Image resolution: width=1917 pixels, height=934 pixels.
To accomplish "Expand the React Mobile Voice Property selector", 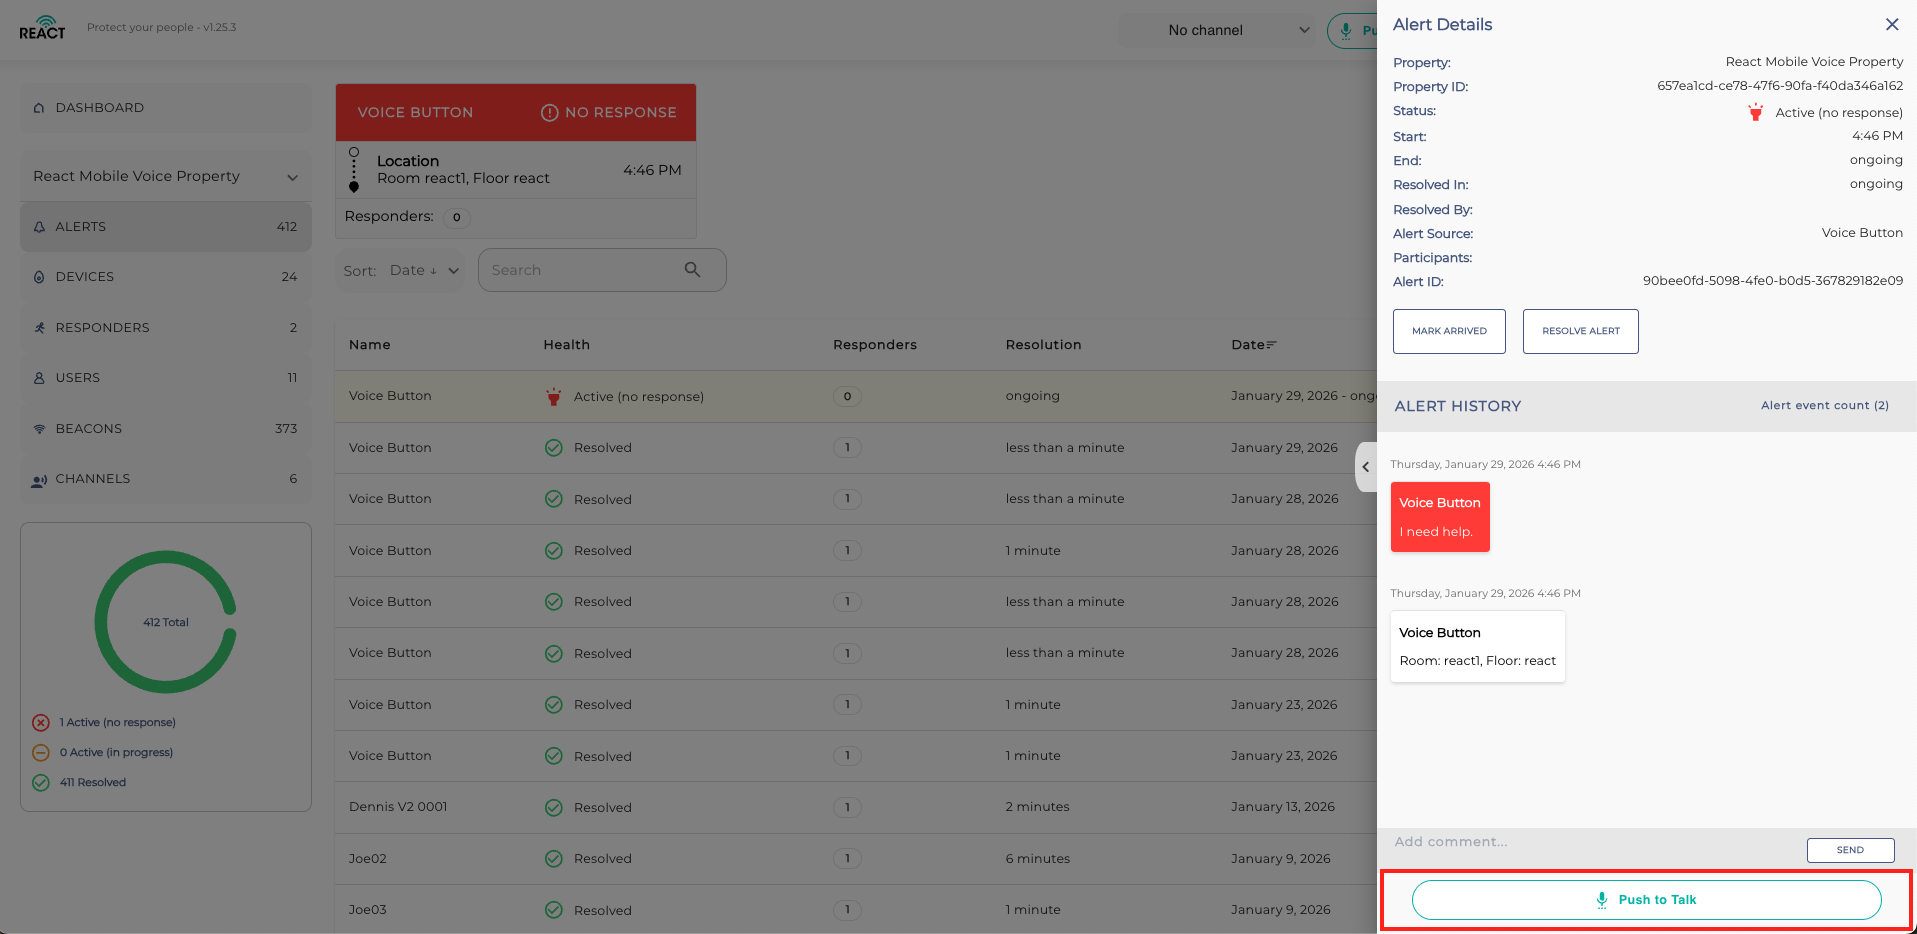I will click(166, 176).
